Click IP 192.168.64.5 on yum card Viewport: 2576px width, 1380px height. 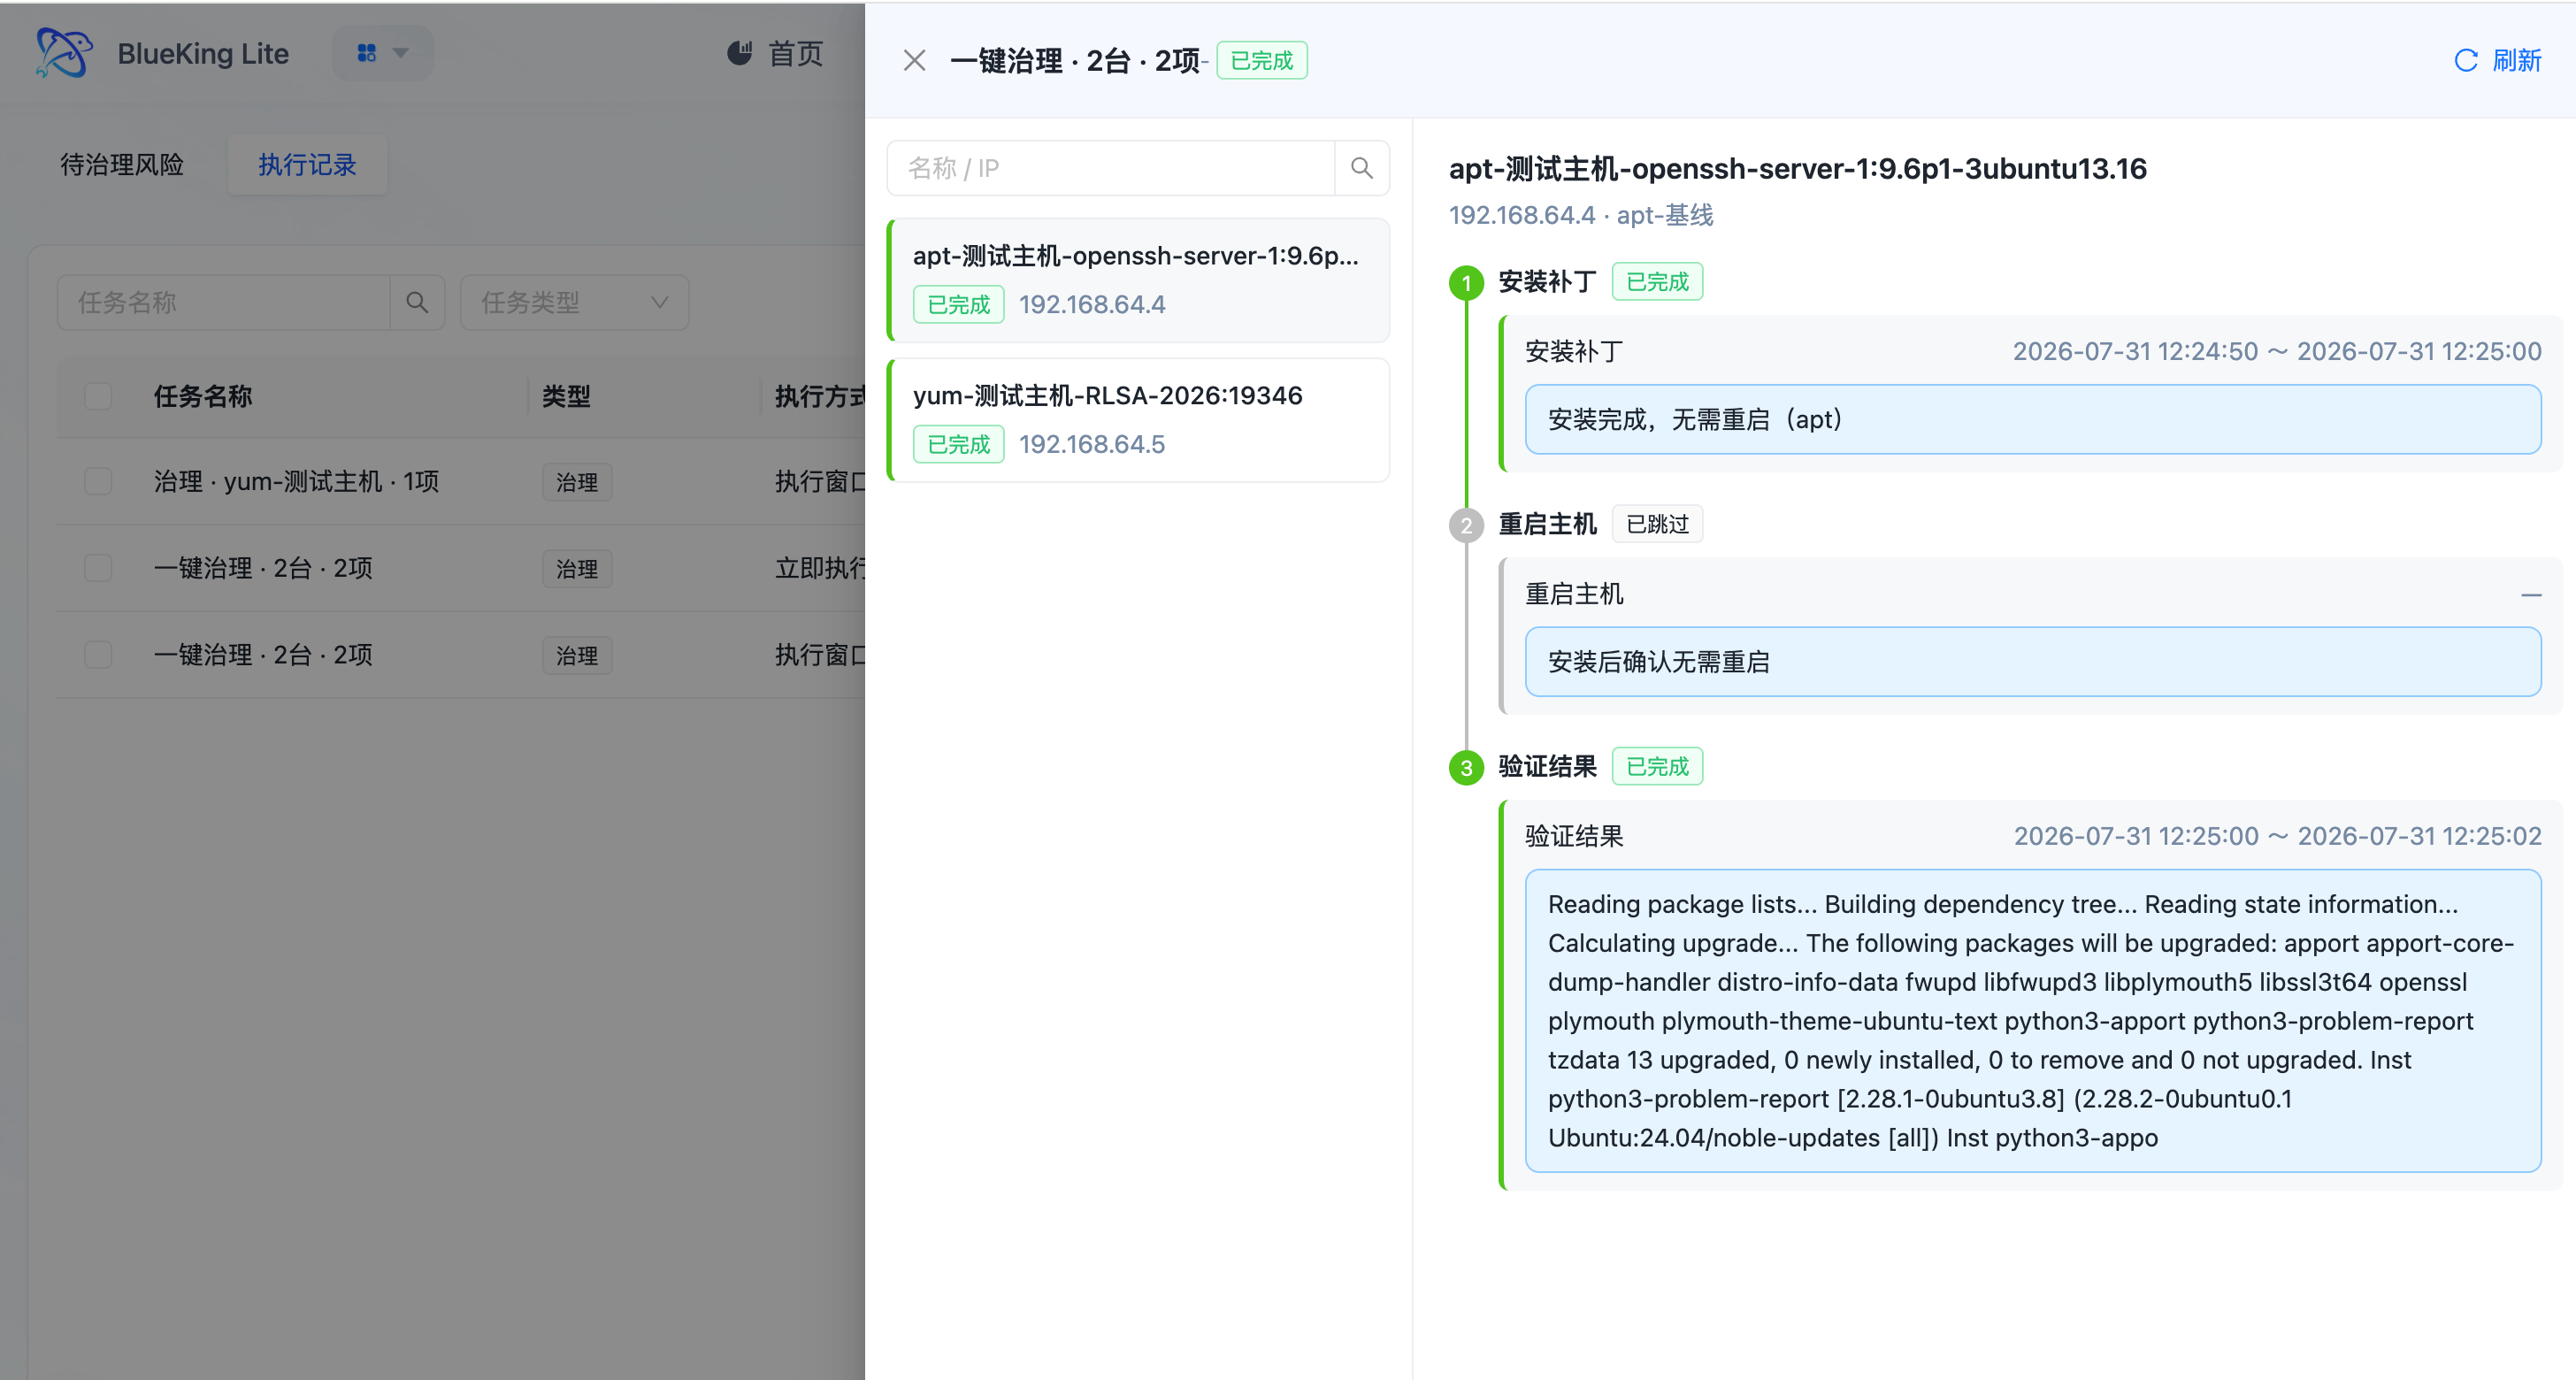coord(1092,444)
